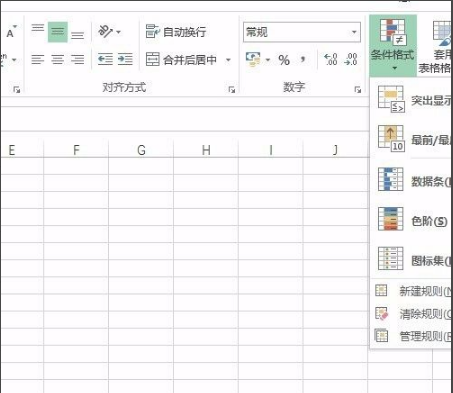Click 套用表格格式 format as table
Screen dimensions: 453x393
435,47
